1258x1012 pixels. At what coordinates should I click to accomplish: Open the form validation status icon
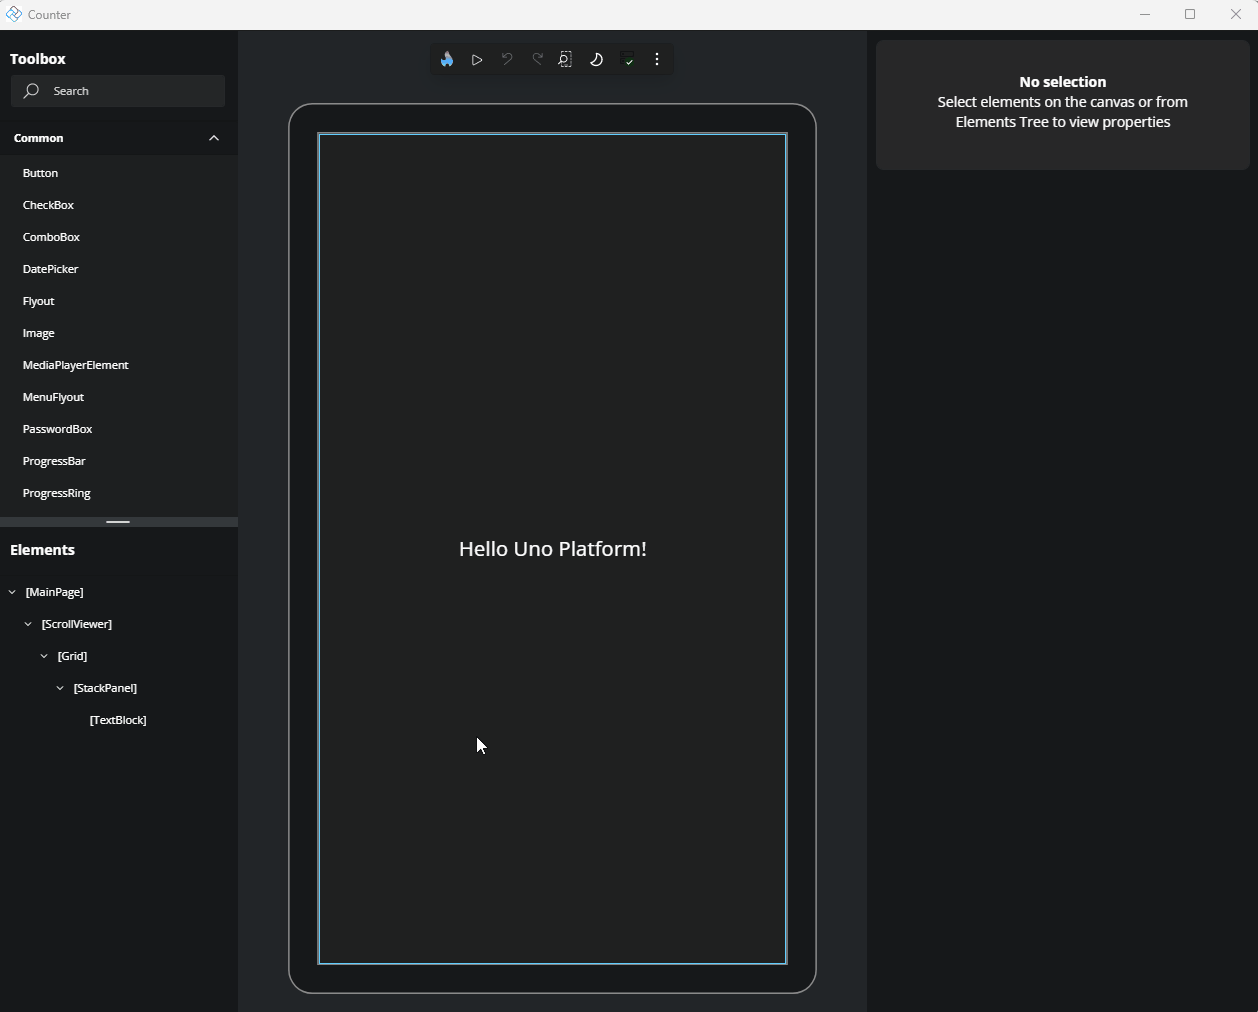coord(628,59)
